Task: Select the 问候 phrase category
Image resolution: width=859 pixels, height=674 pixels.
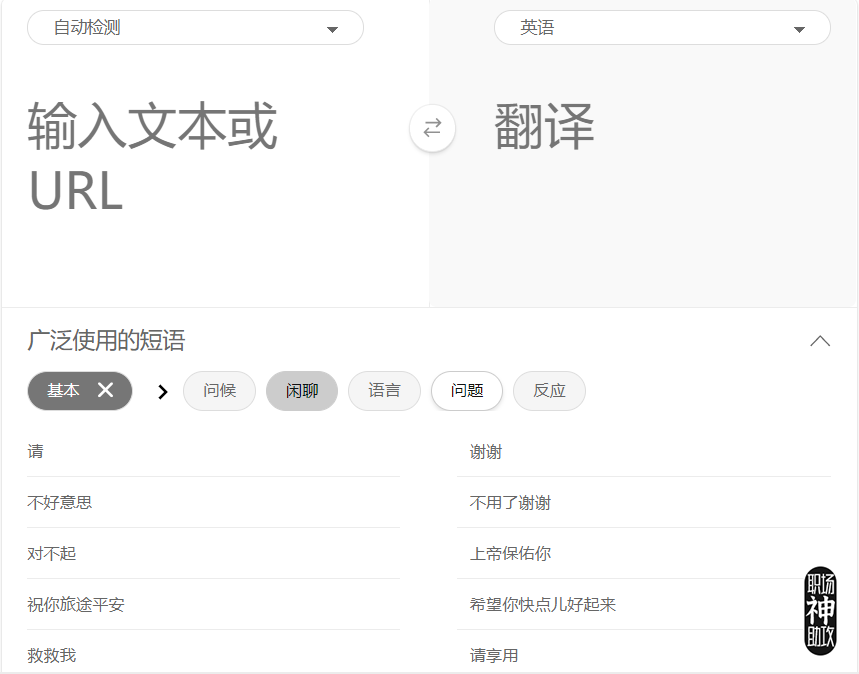Action: pyautogui.click(x=219, y=391)
